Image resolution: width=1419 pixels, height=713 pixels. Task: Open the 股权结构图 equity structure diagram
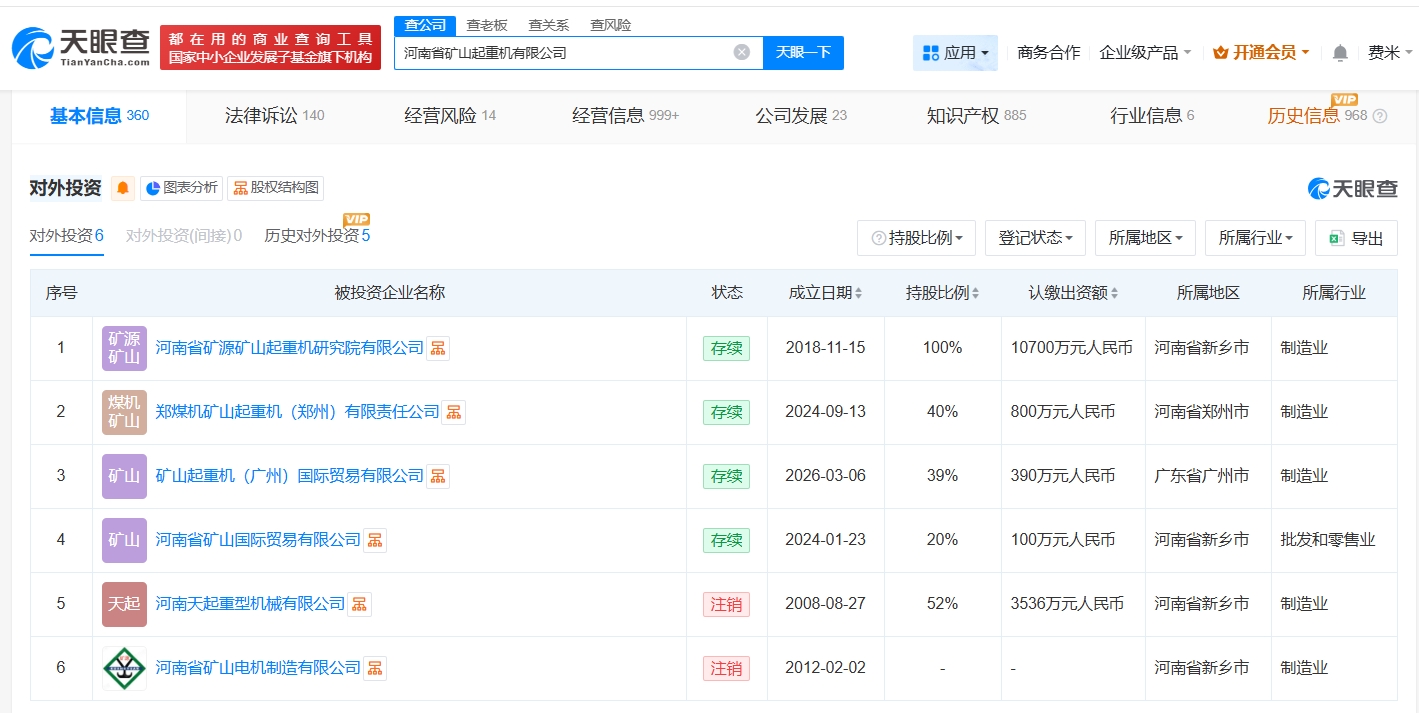click(276, 188)
